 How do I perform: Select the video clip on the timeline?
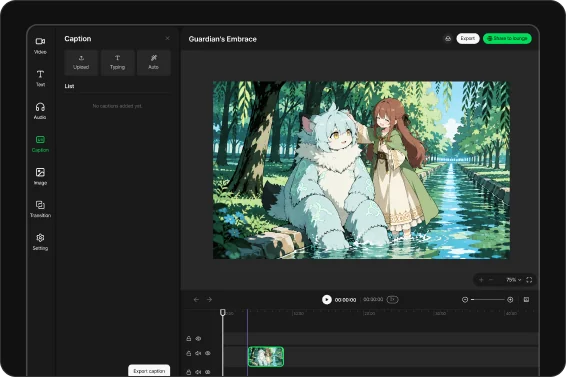click(266, 357)
